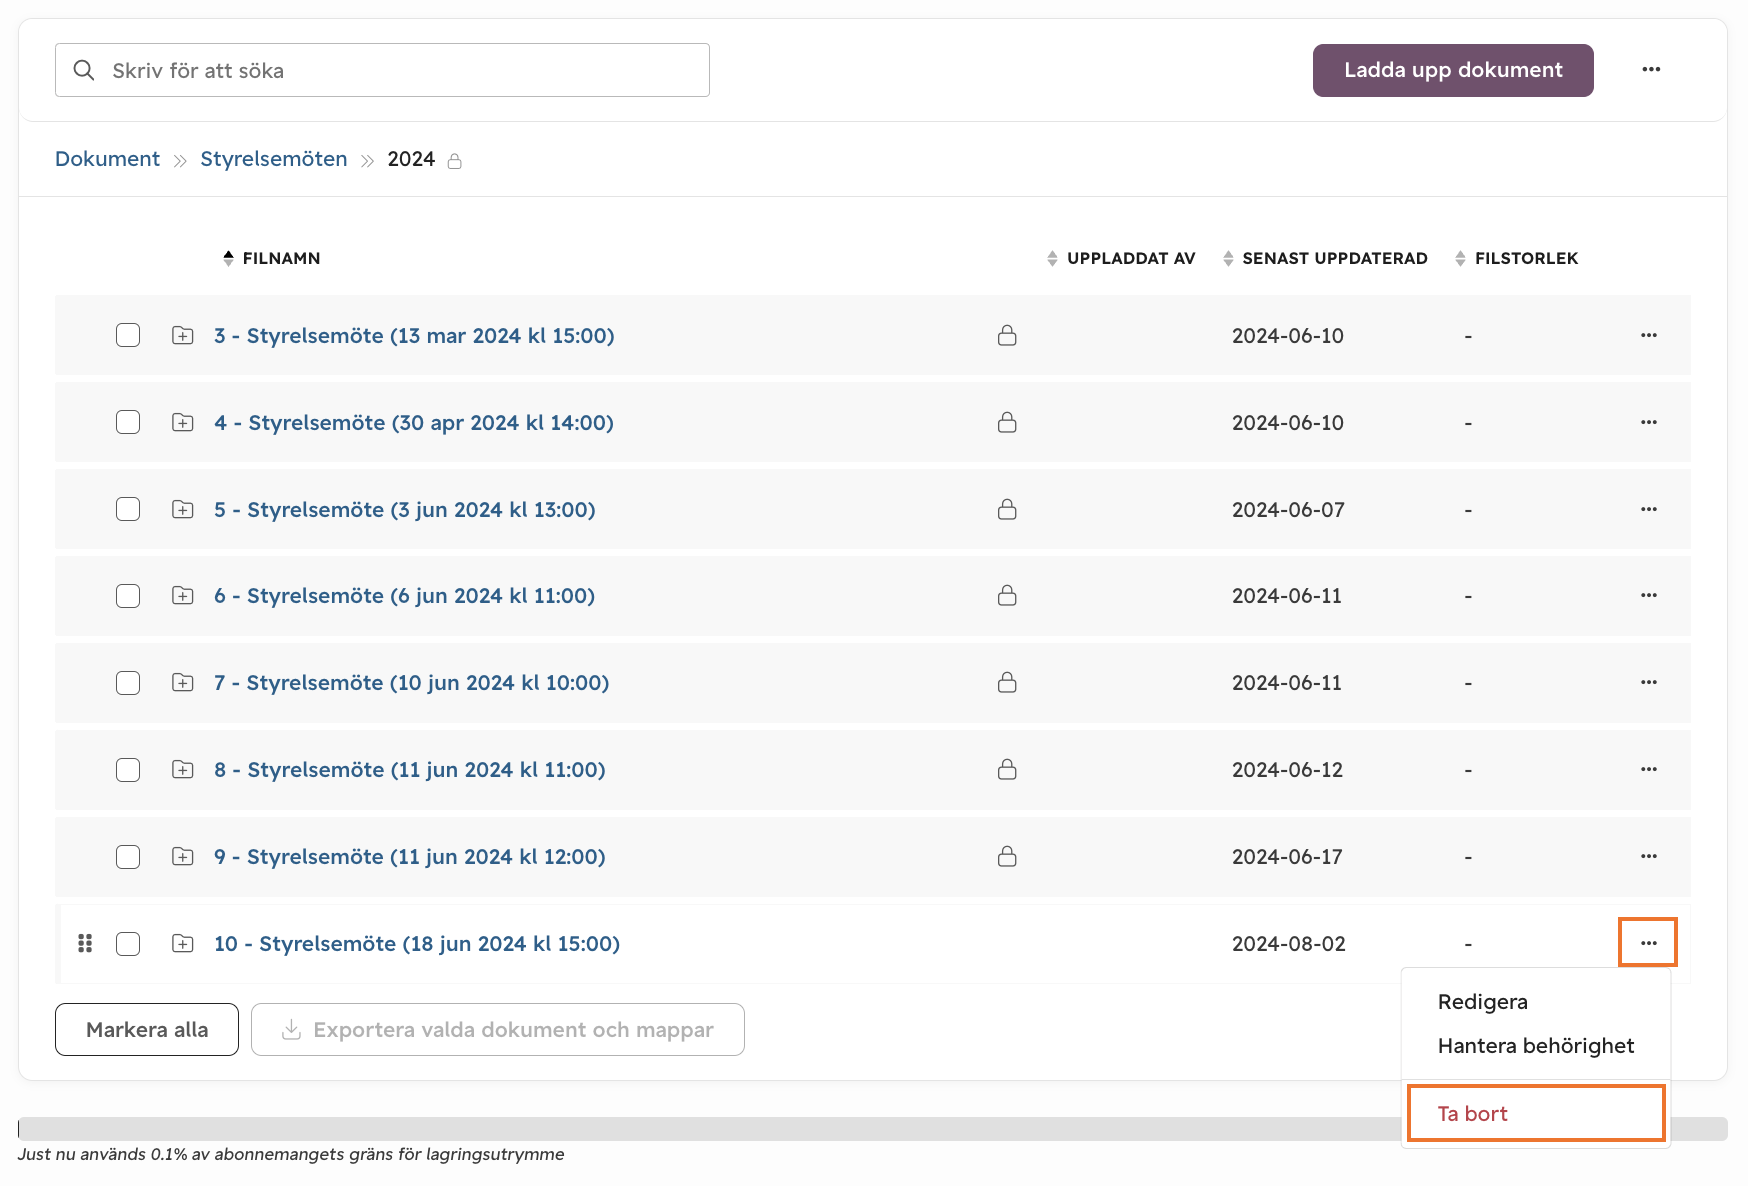Image resolution: width=1748 pixels, height=1186 pixels.
Task: Click date 2024-06-17 in row 9
Action: pos(1287,857)
